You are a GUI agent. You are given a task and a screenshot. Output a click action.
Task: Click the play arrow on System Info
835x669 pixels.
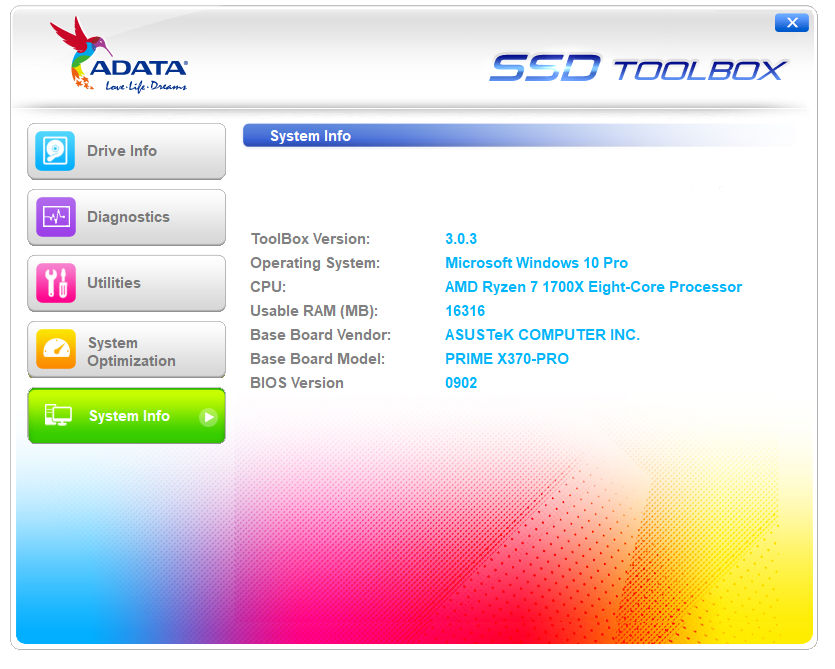click(x=208, y=417)
